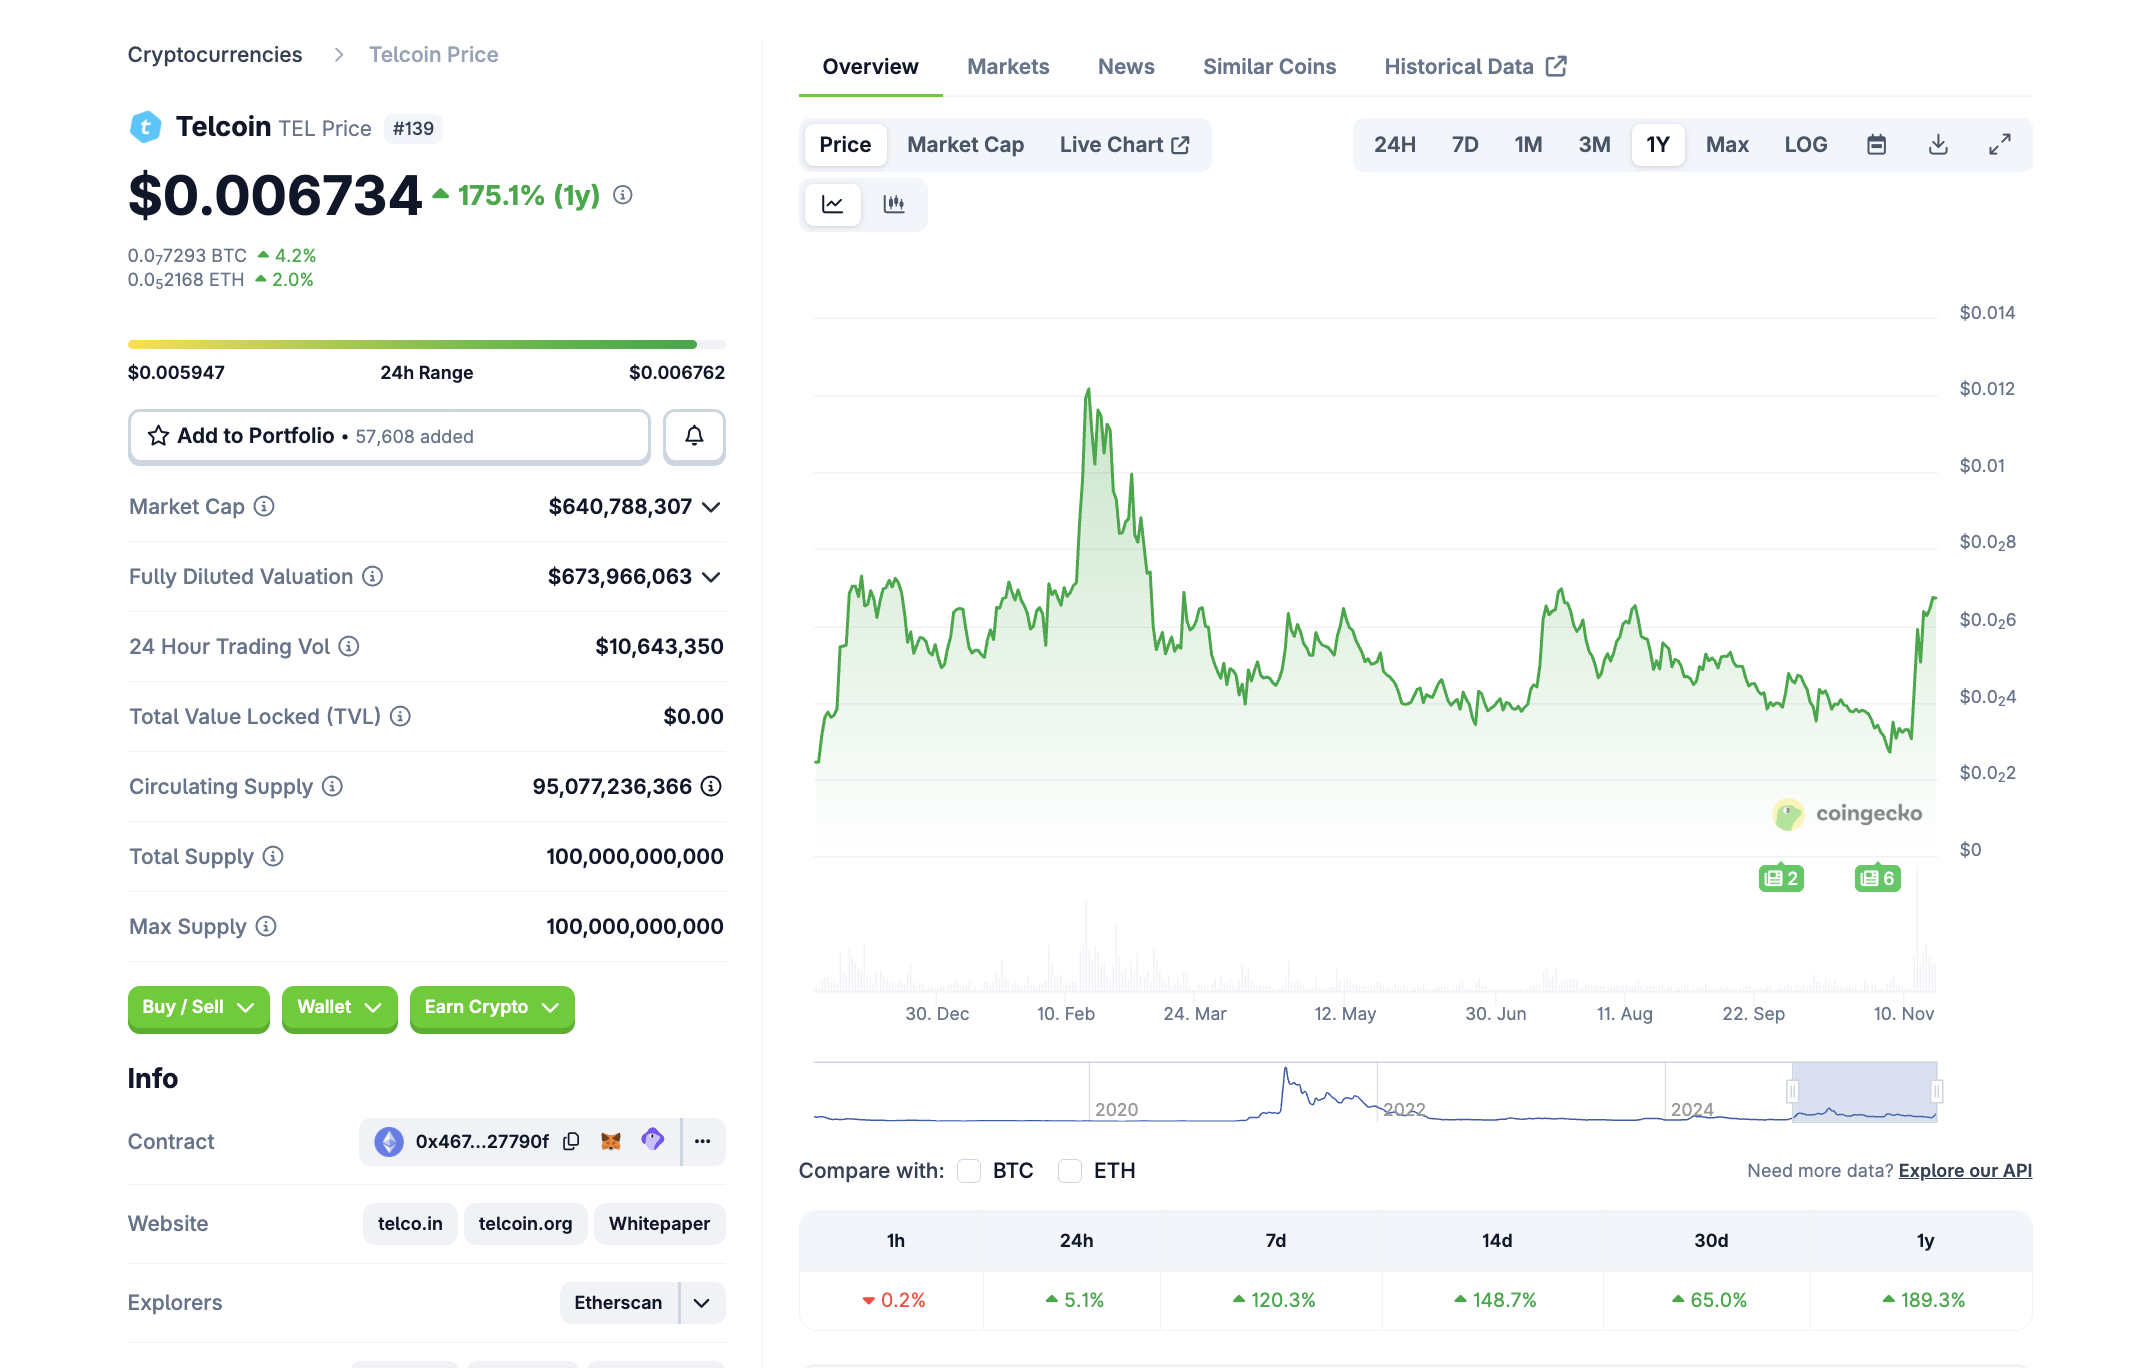Switch to the Markets tab
This screenshot has height=1368, width=2154.
click(1007, 66)
